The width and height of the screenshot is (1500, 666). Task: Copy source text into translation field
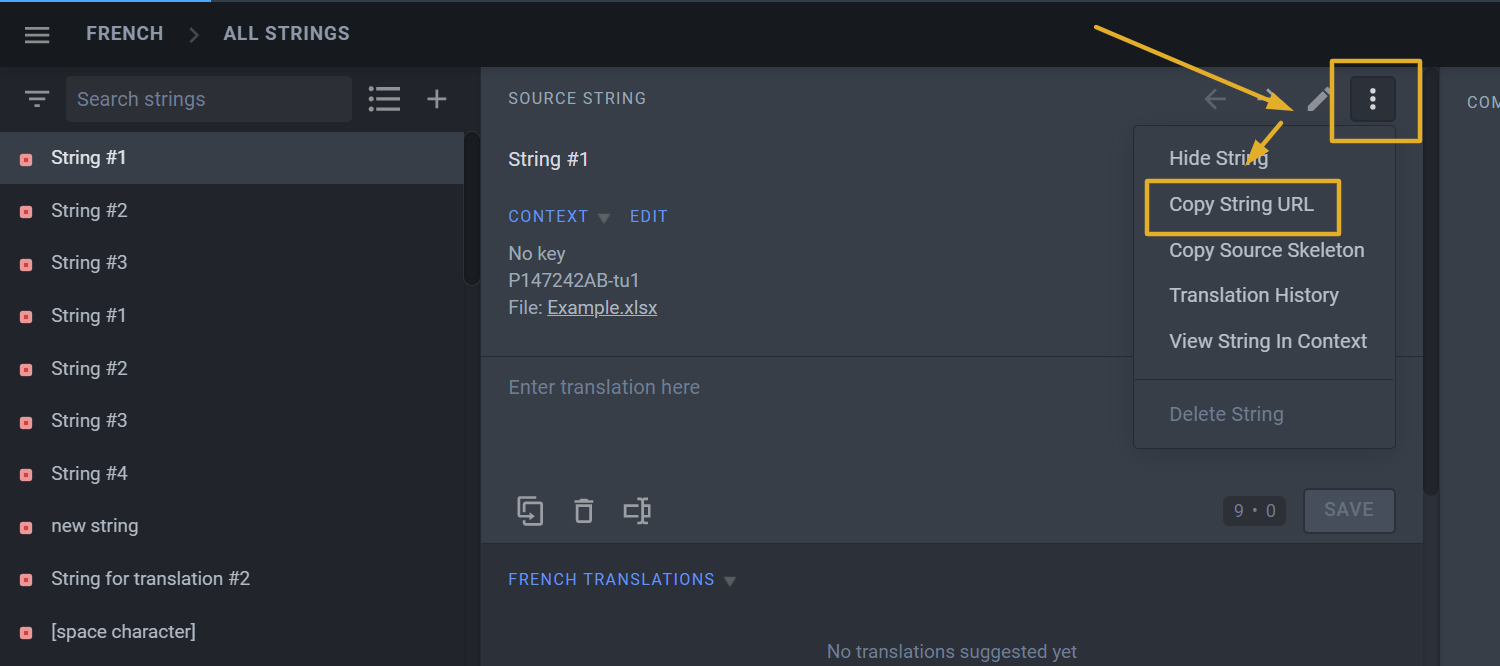(530, 511)
